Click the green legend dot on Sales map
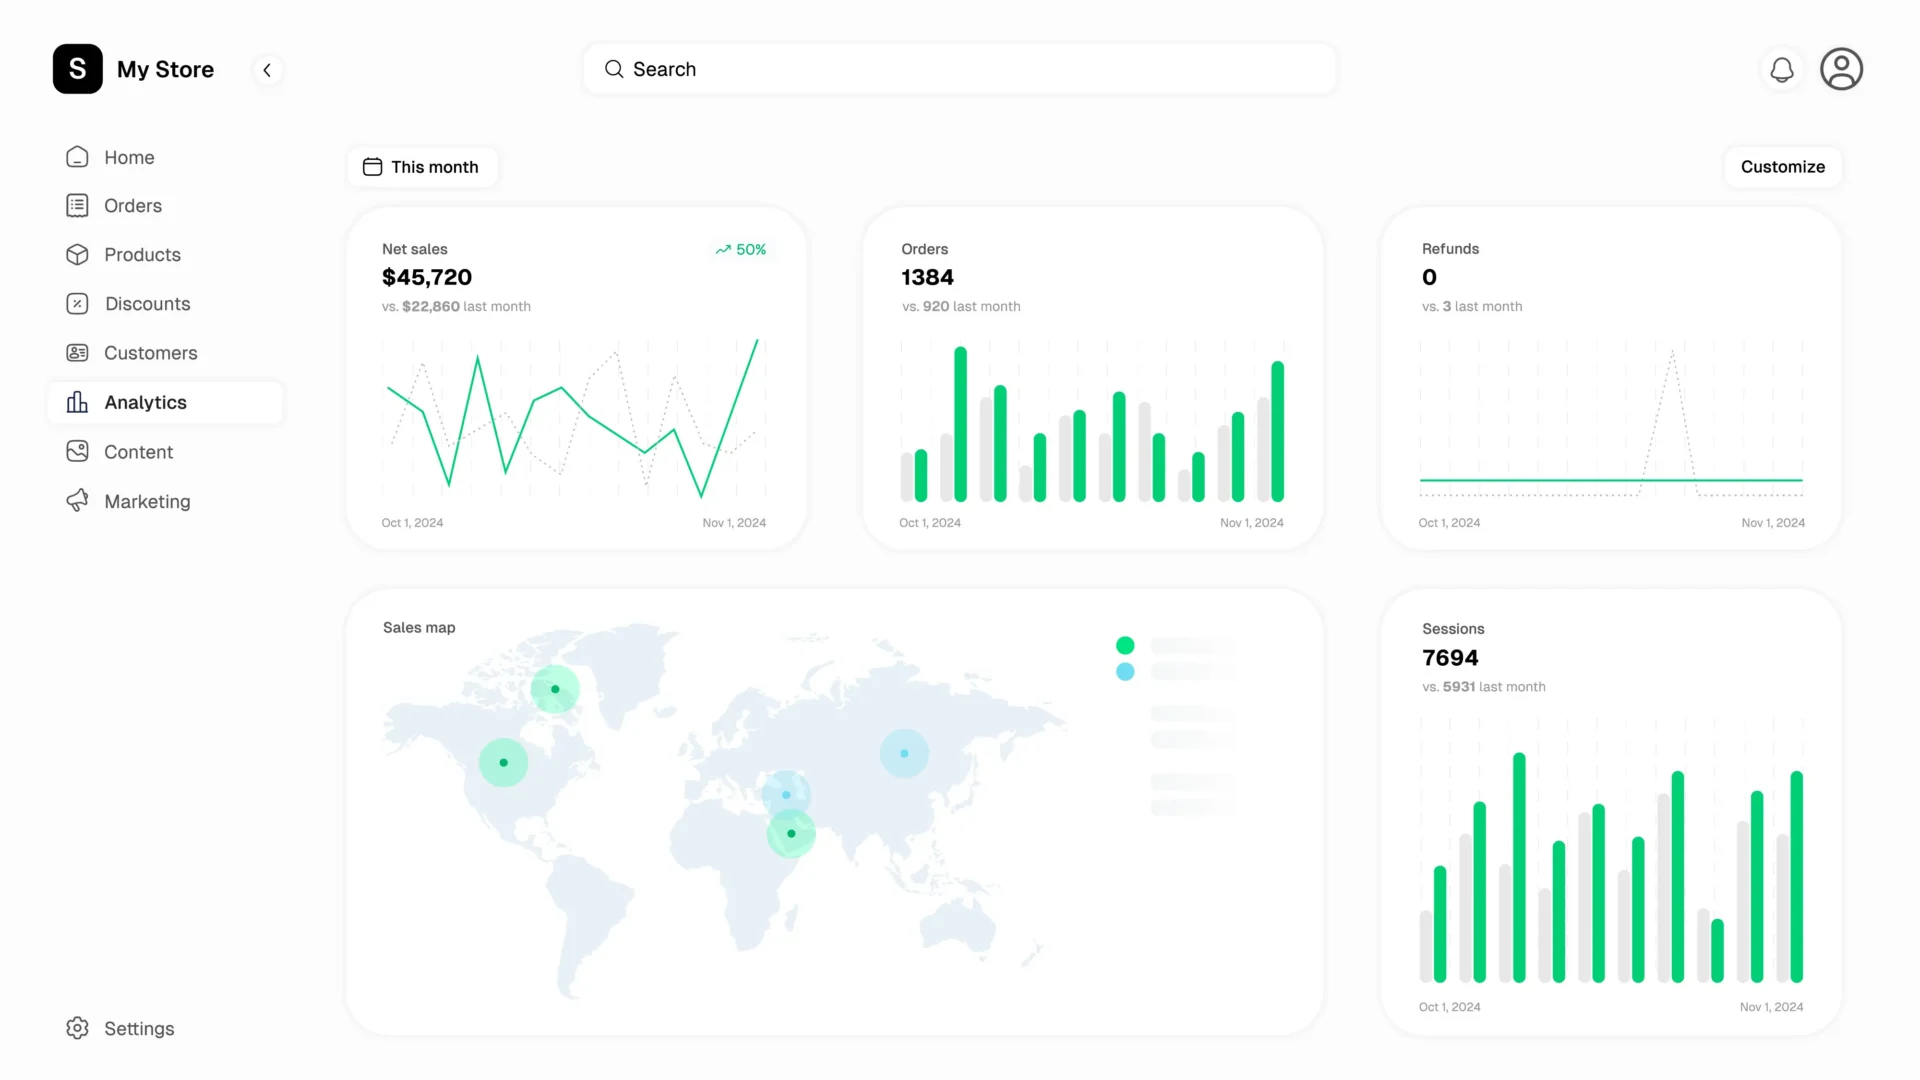Screen dimensions: 1920x1080 click(1125, 646)
